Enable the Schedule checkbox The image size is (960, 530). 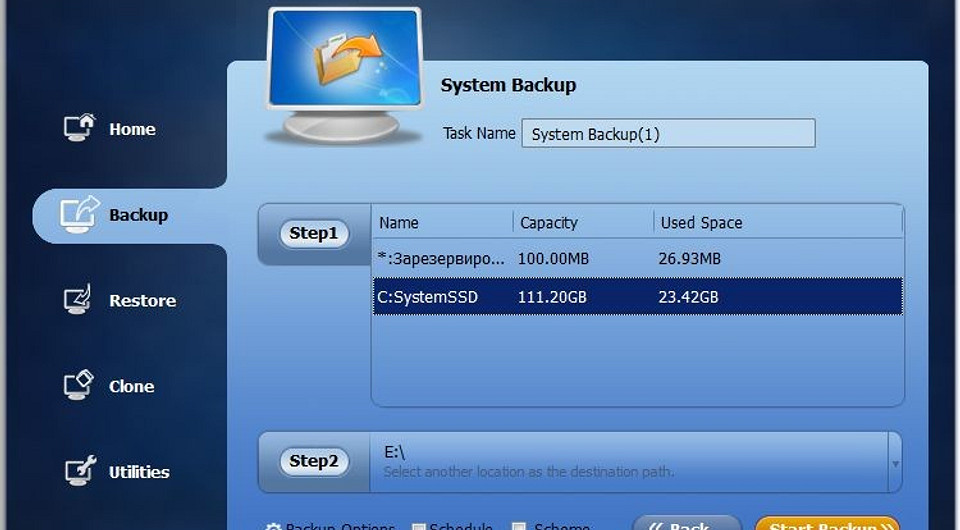click(419, 526)
